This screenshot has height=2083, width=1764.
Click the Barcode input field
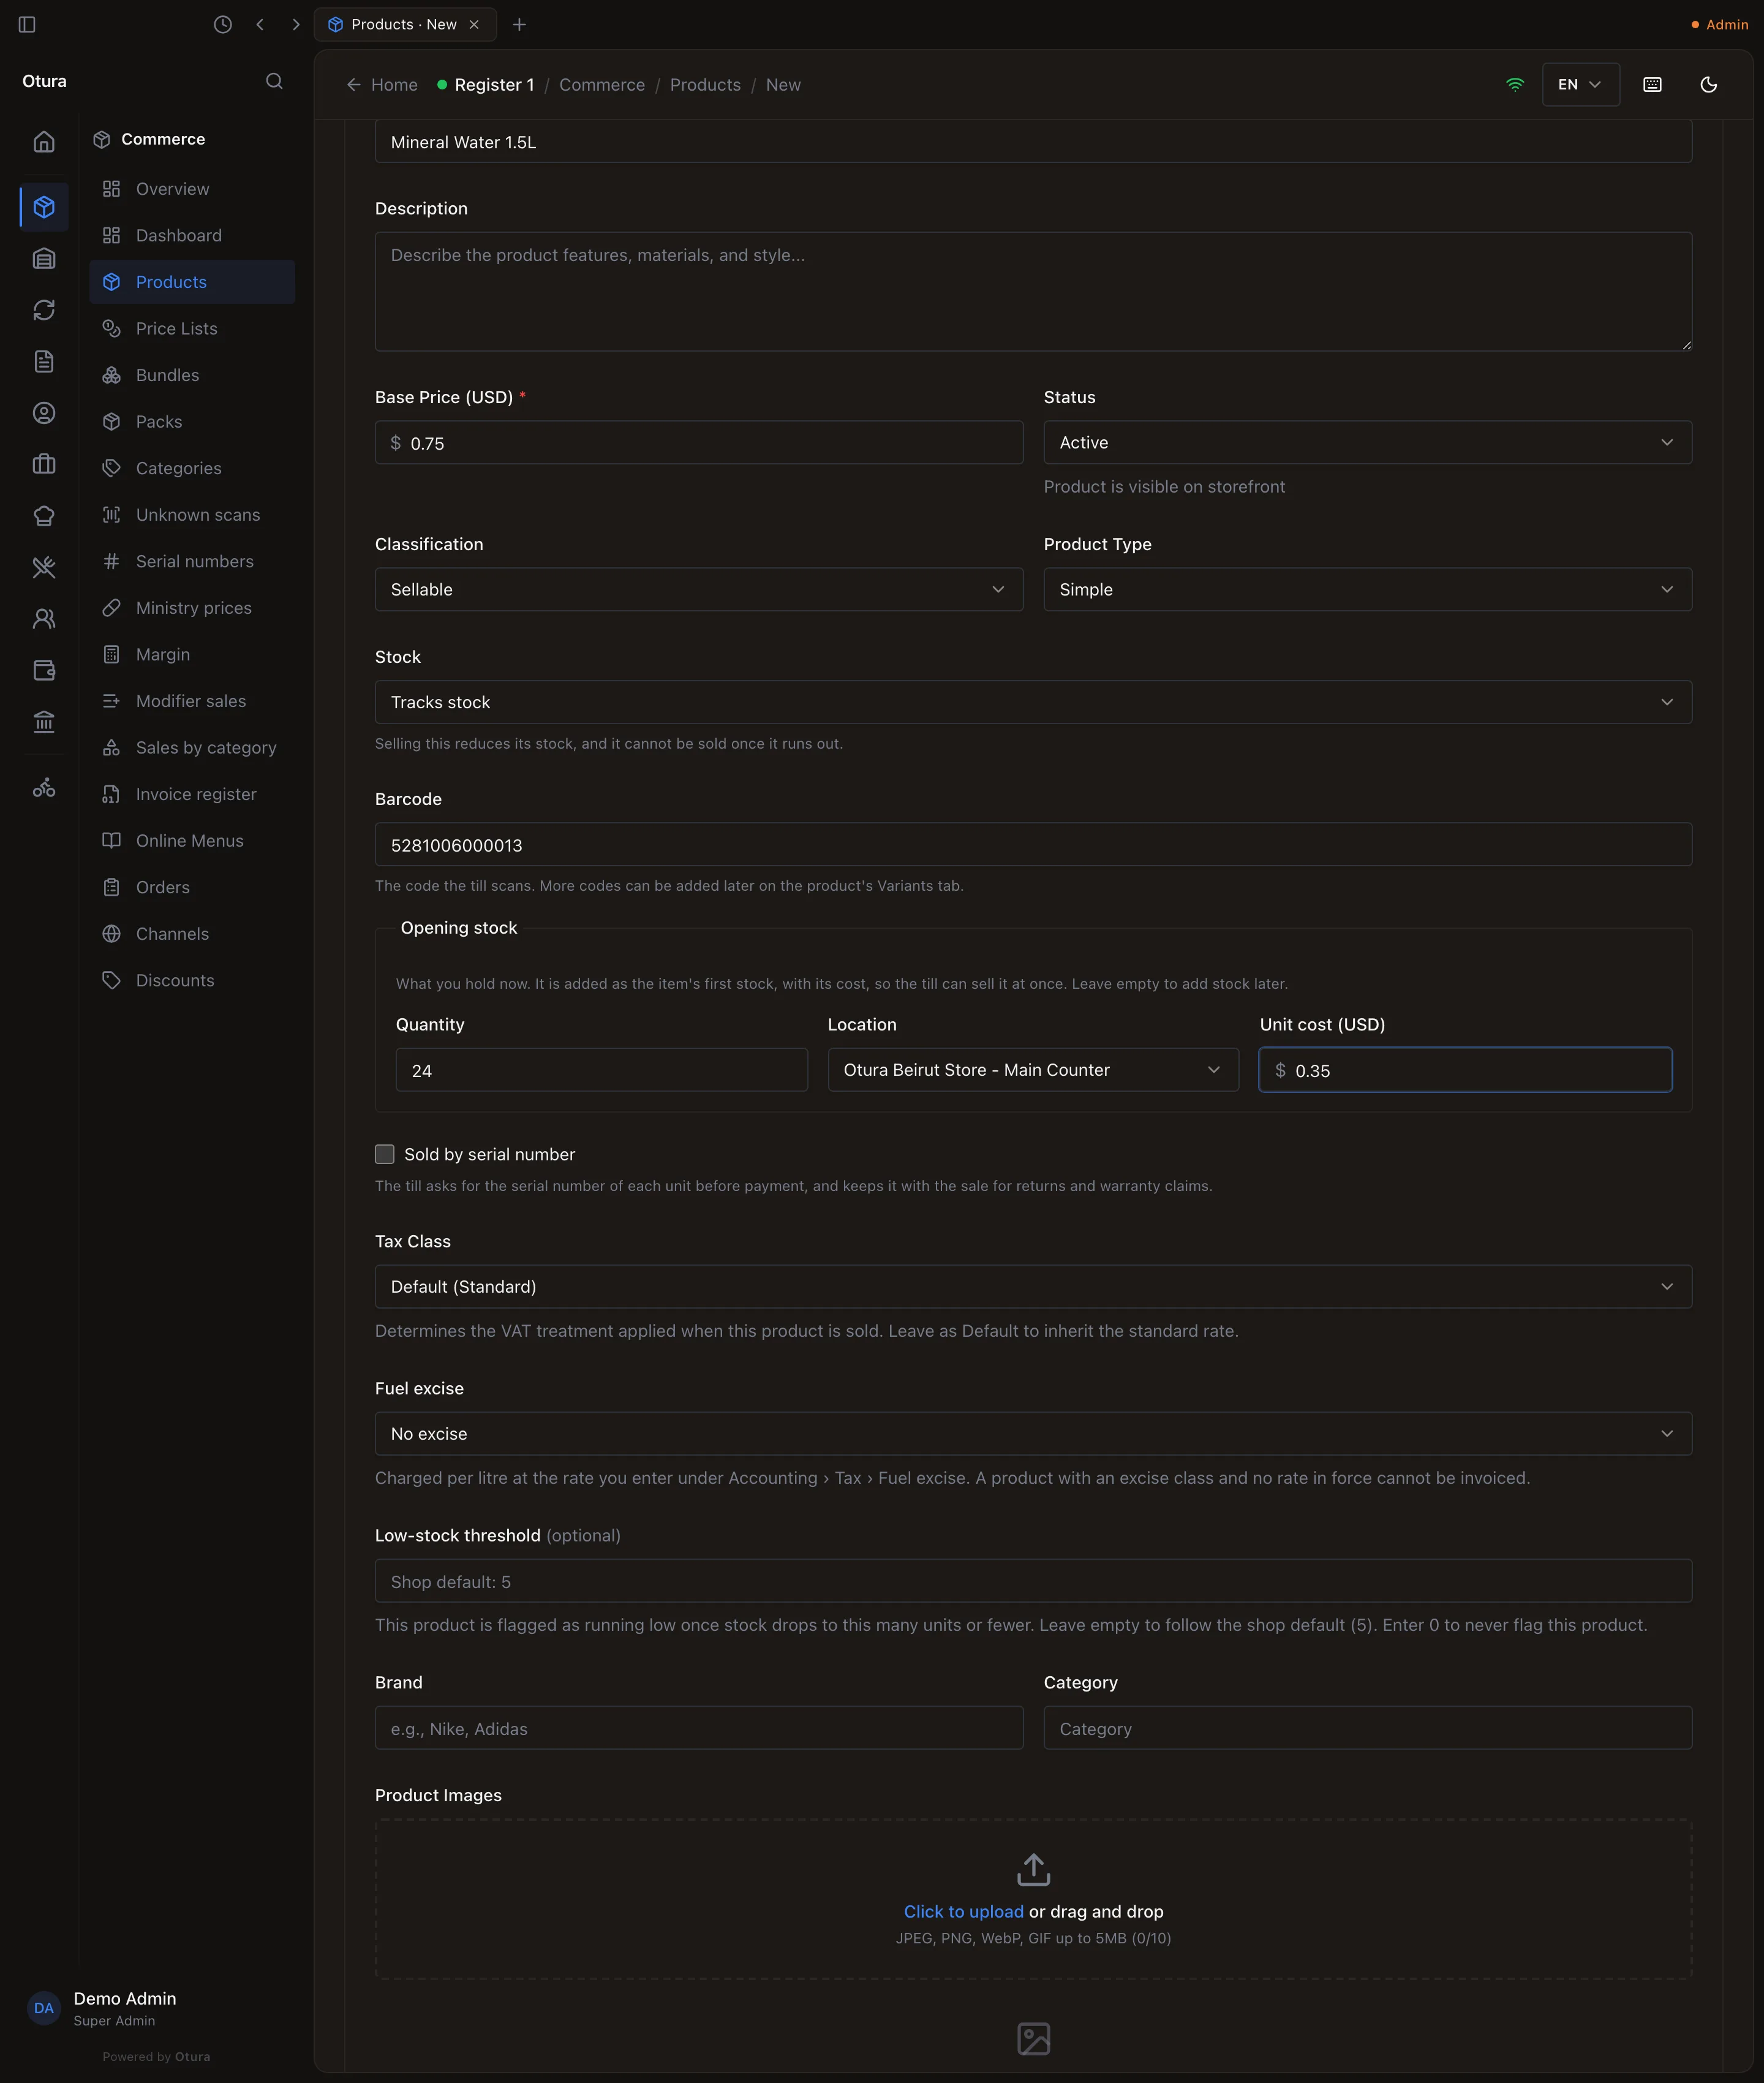coord(1033,844)
